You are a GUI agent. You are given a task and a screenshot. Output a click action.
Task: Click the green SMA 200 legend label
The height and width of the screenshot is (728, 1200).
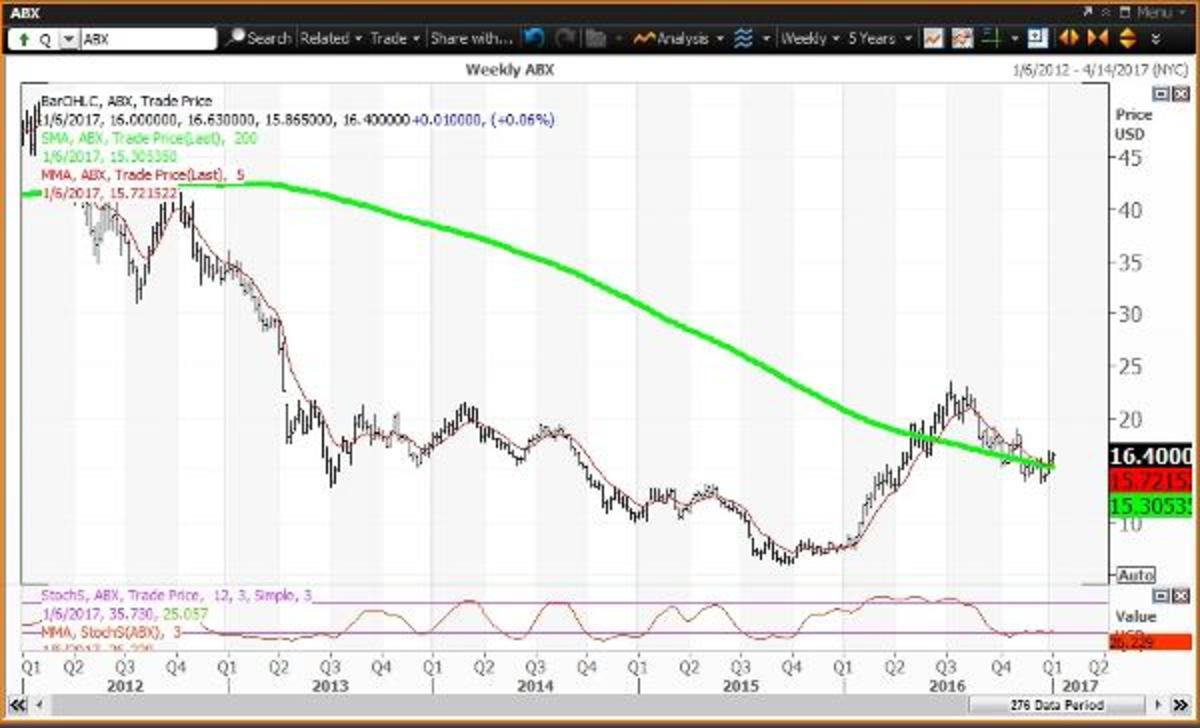148,139
